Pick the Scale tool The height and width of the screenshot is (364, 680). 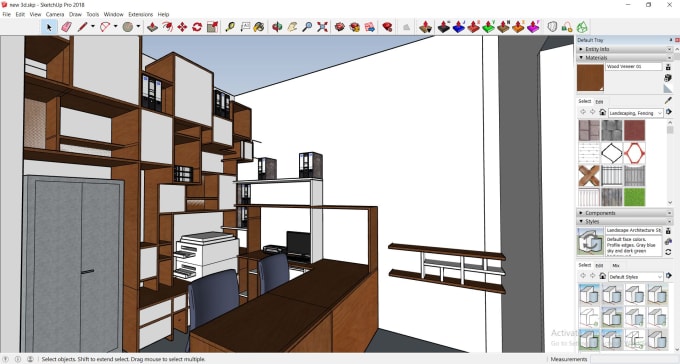tap(212, 27)
